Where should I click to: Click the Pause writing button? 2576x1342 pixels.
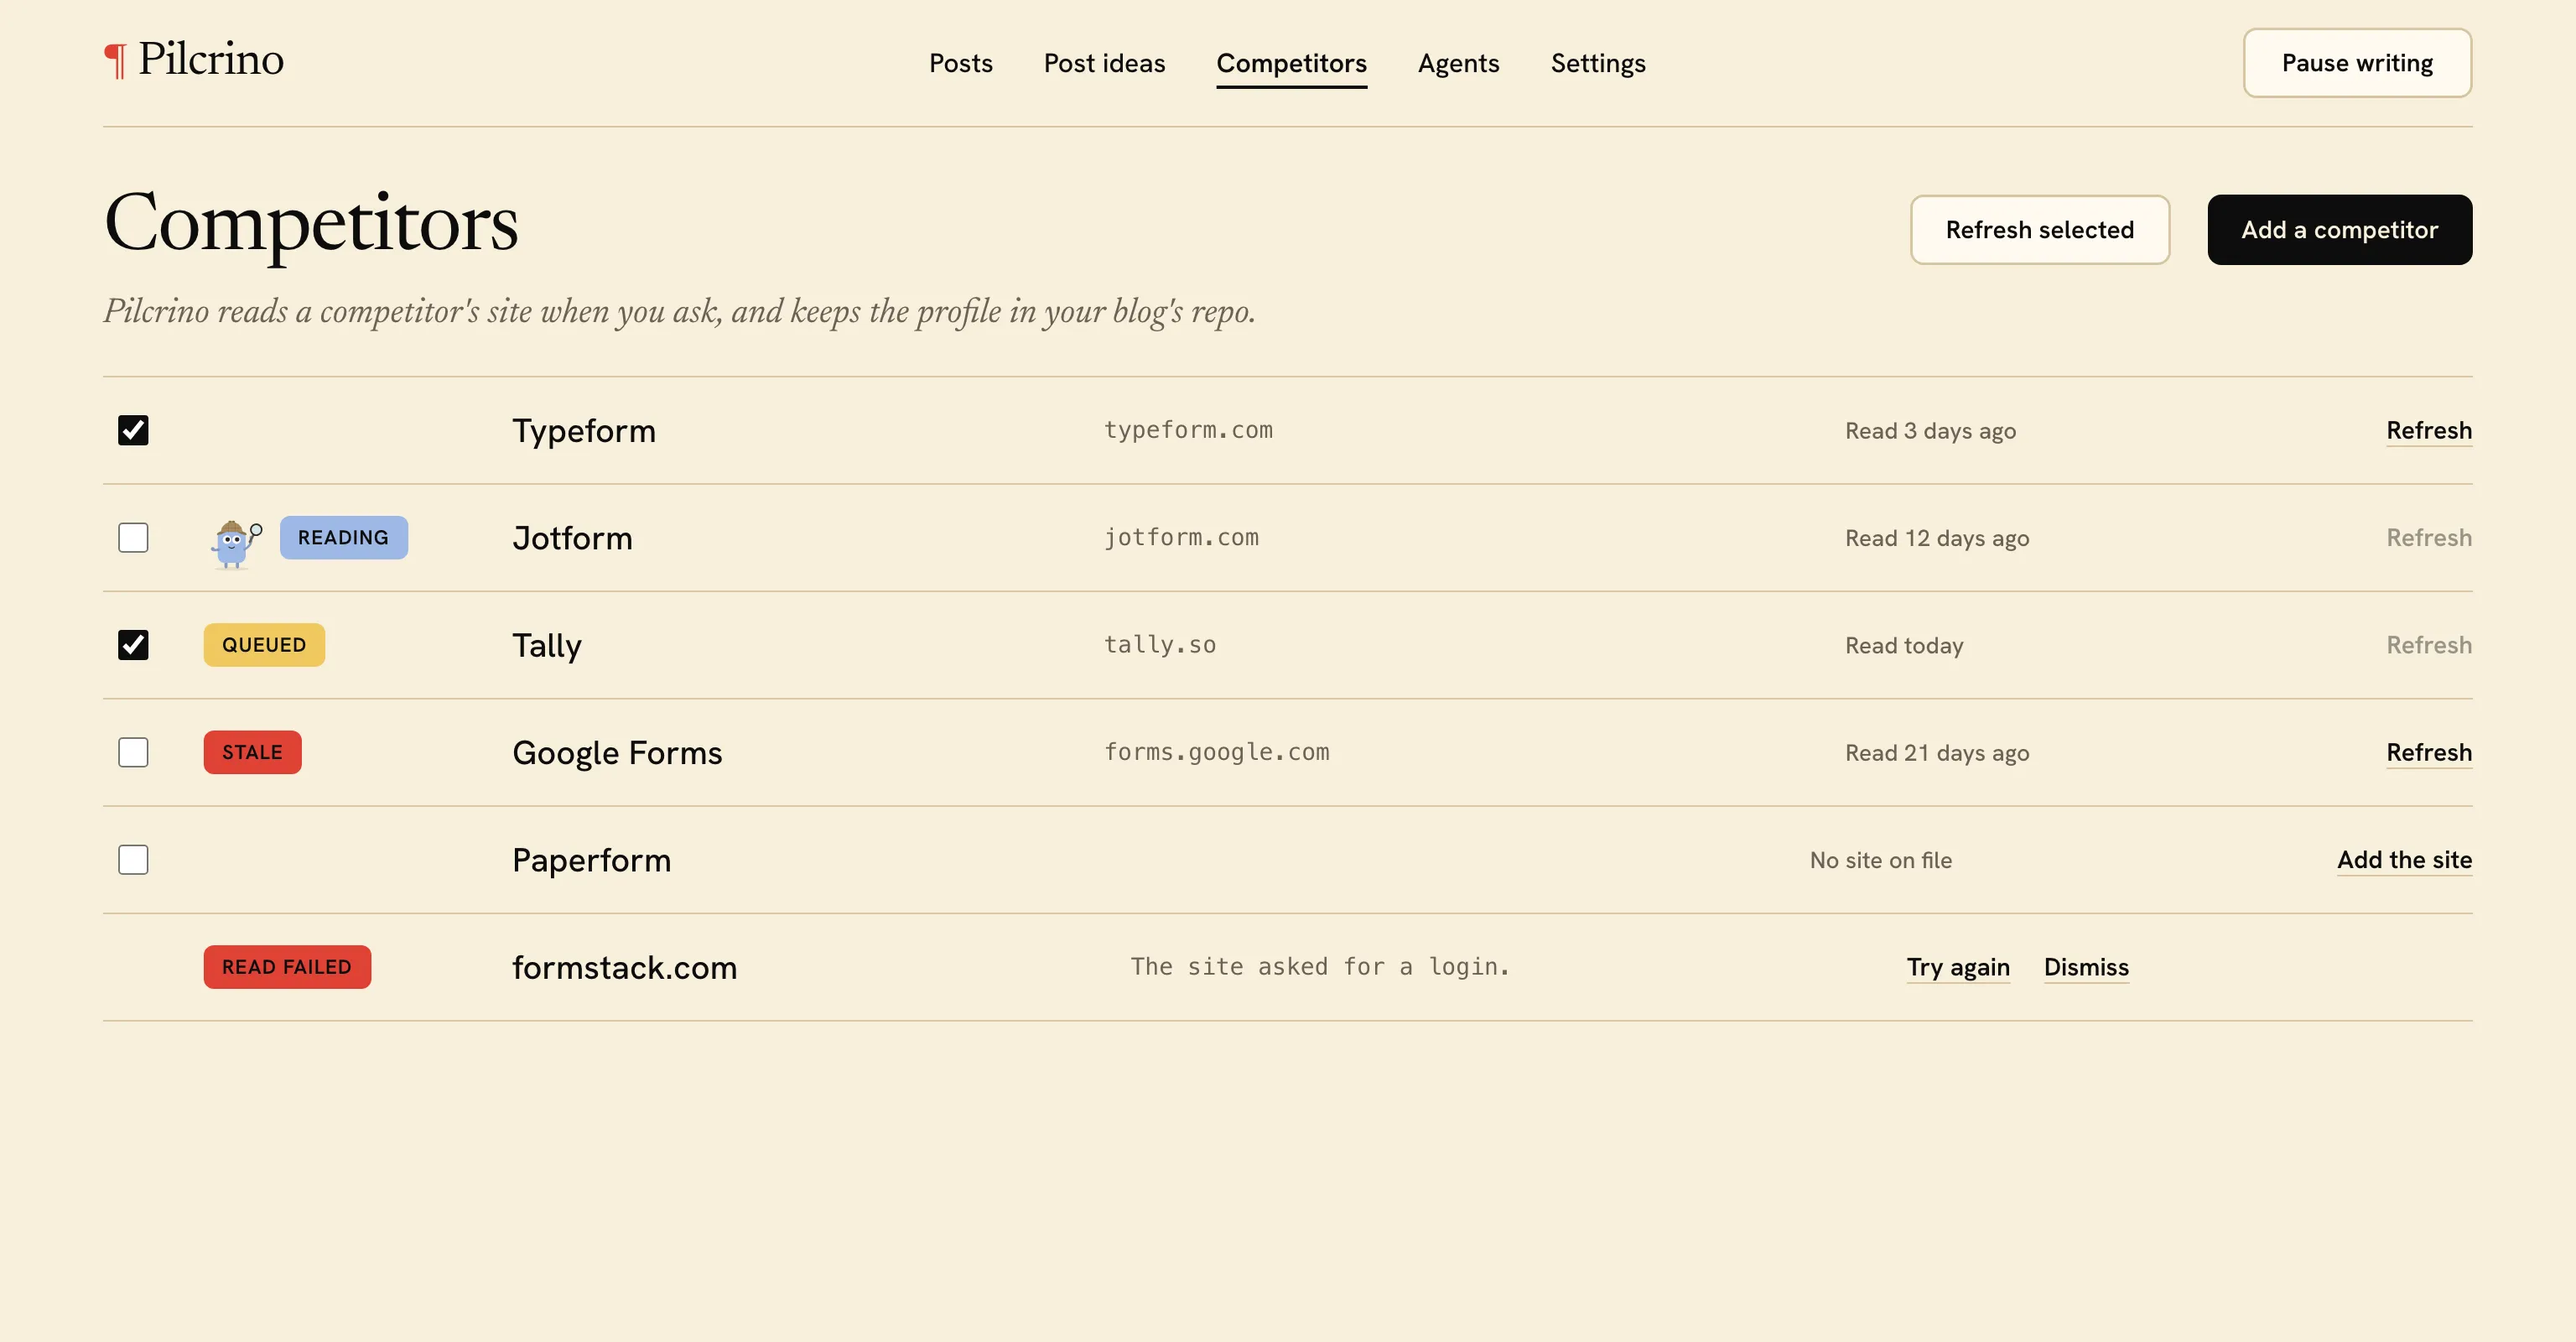pyautogui.click(x=2357, y=63)
